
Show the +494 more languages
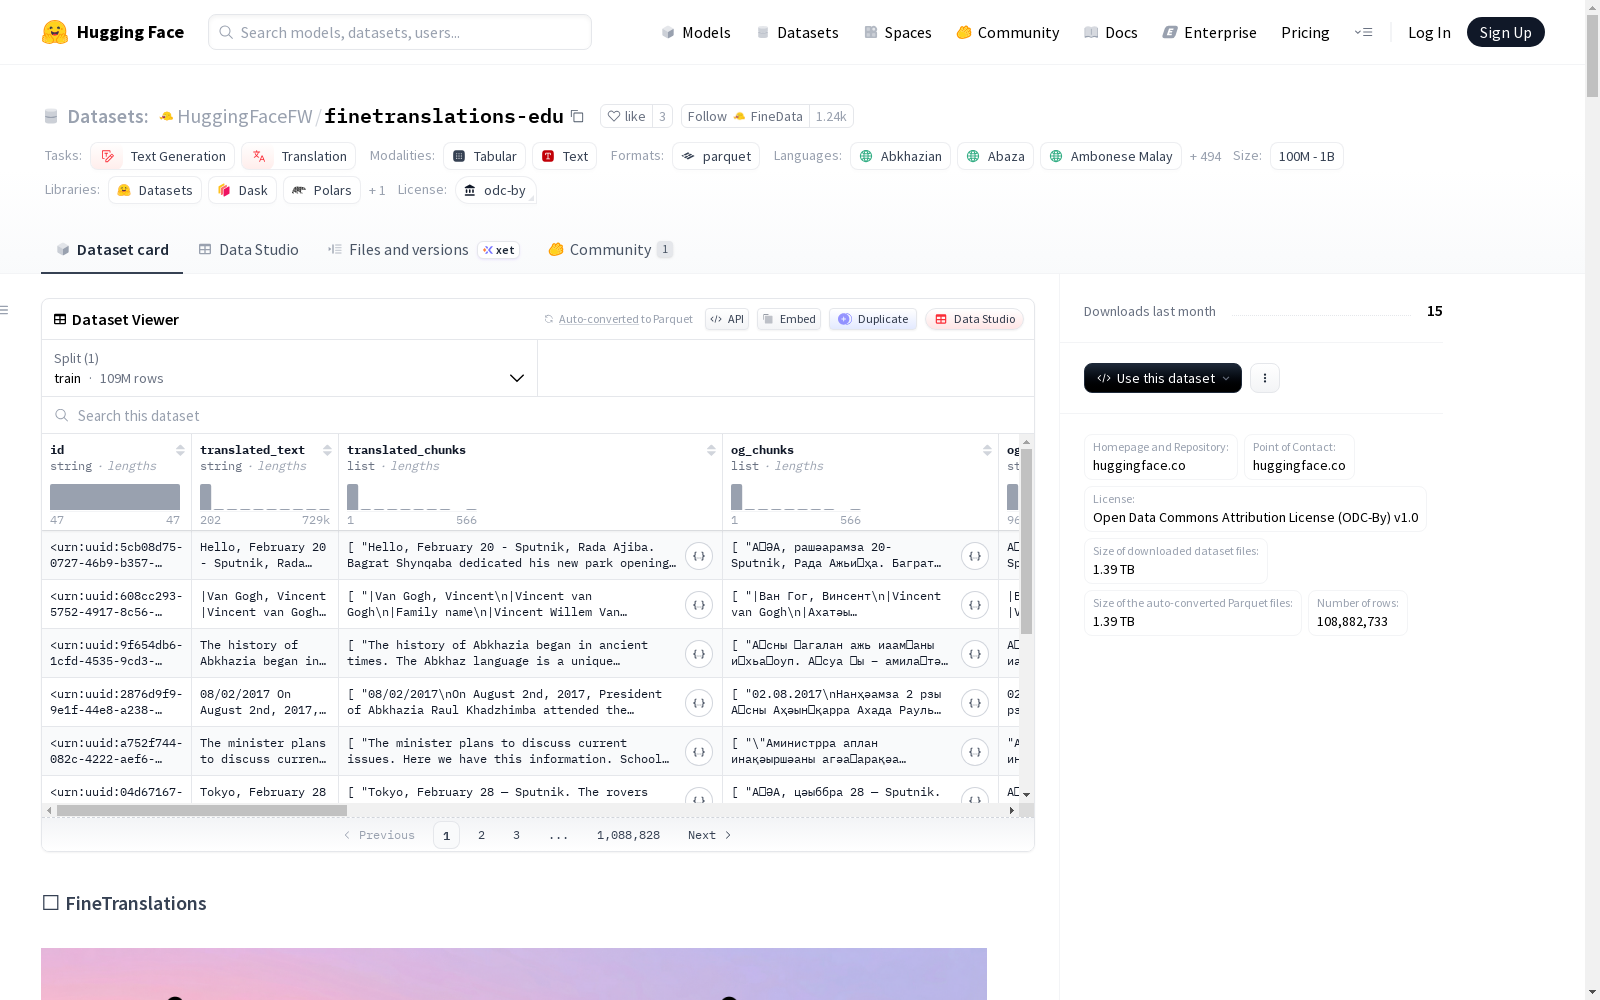pos(1205,156)
